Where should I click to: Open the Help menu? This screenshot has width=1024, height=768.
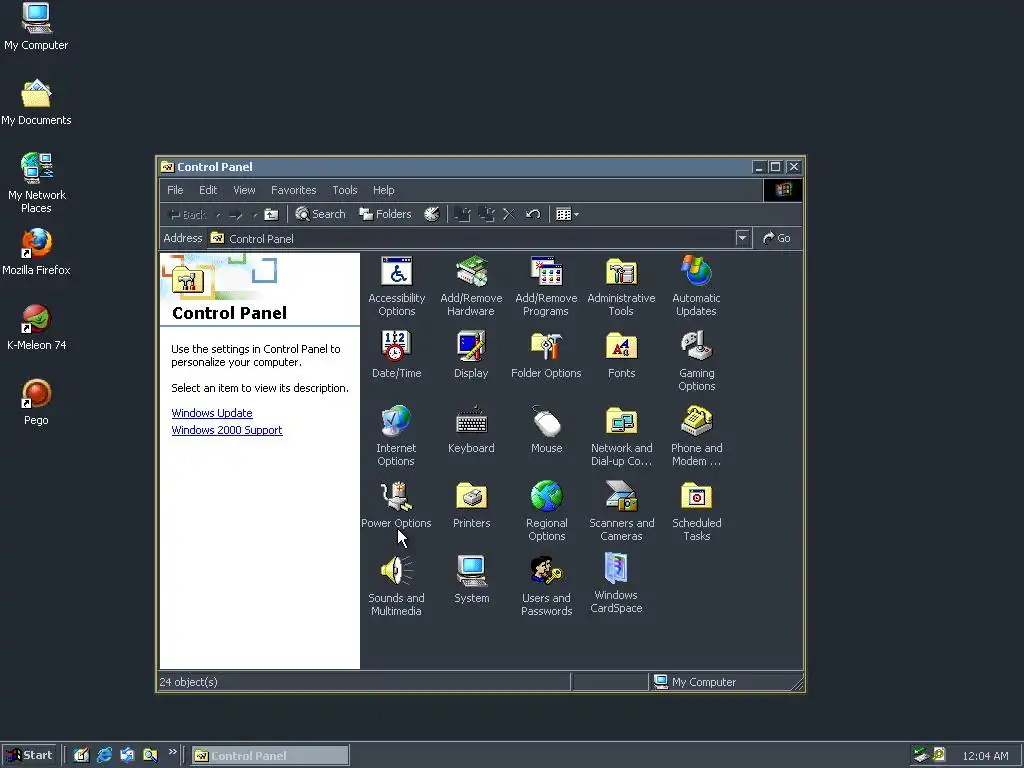[383, 190]
